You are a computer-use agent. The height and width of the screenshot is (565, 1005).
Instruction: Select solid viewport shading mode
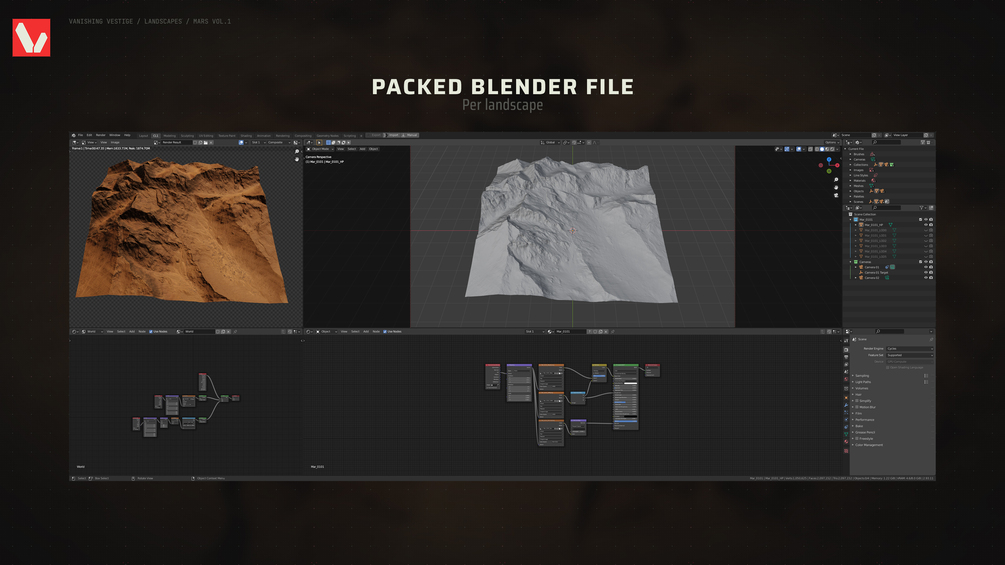(x=822, y=149)
